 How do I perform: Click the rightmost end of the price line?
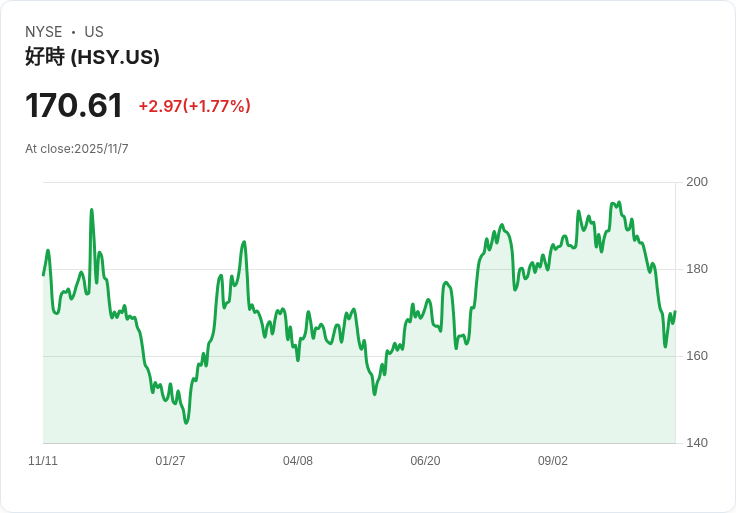pos(675,312)
